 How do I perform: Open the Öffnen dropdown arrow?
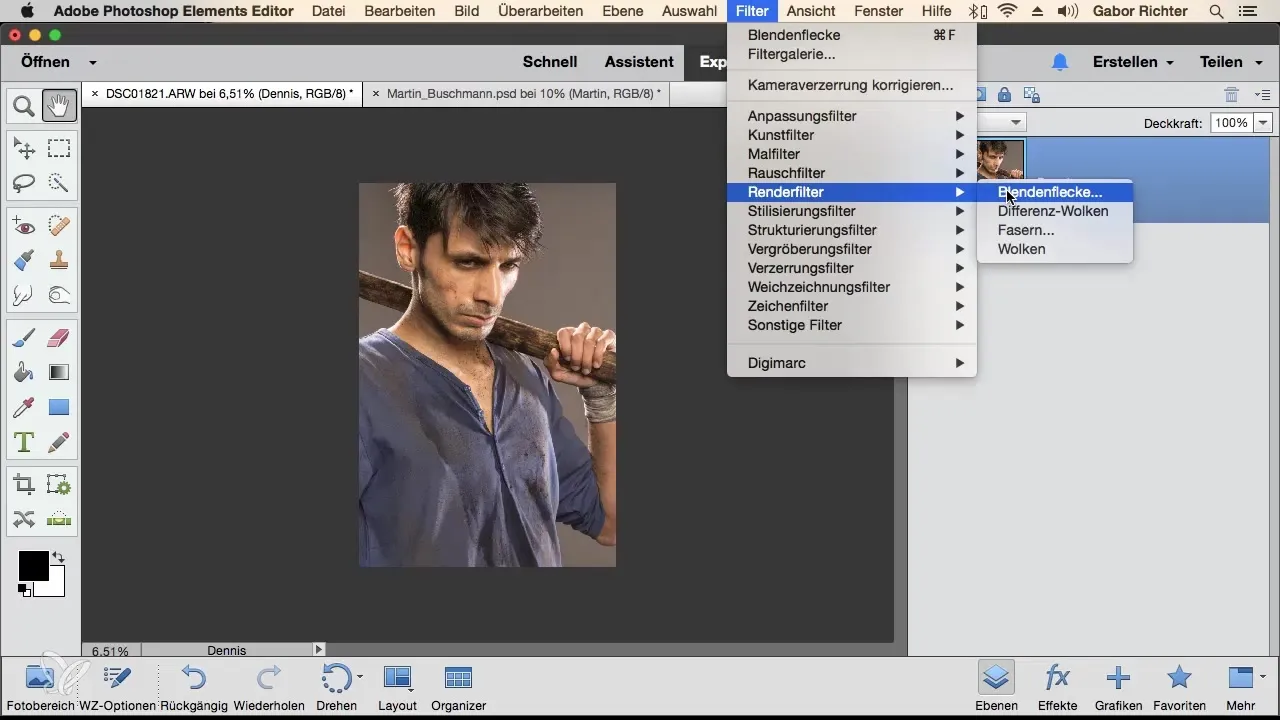point(93,62)
